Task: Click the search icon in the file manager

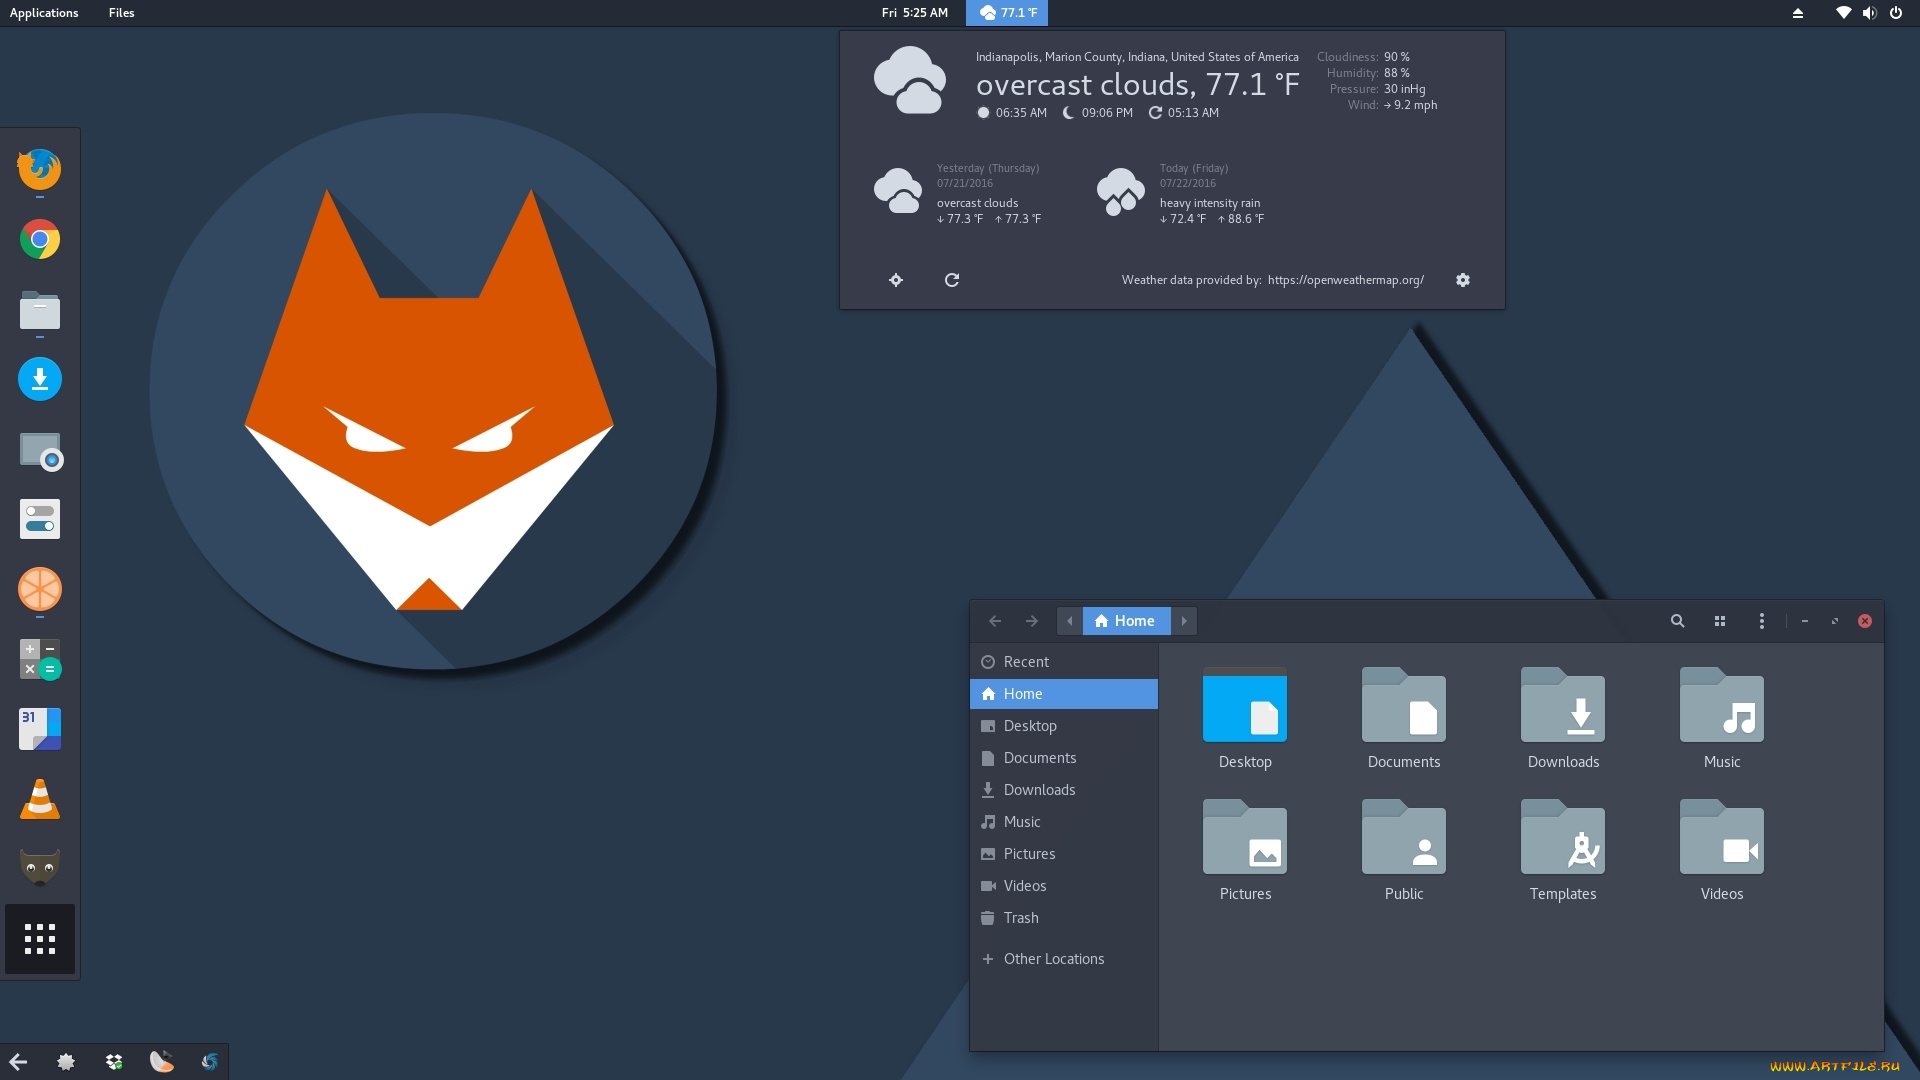Action: pyautogui.click(x=1677, y=621)
